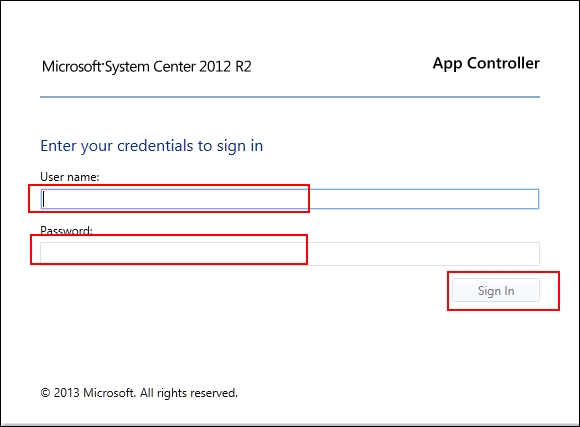Screen dimensions: 580x427
Task: Click the 'Enter your credentials to sign in' heading
Action: point(152,146)
